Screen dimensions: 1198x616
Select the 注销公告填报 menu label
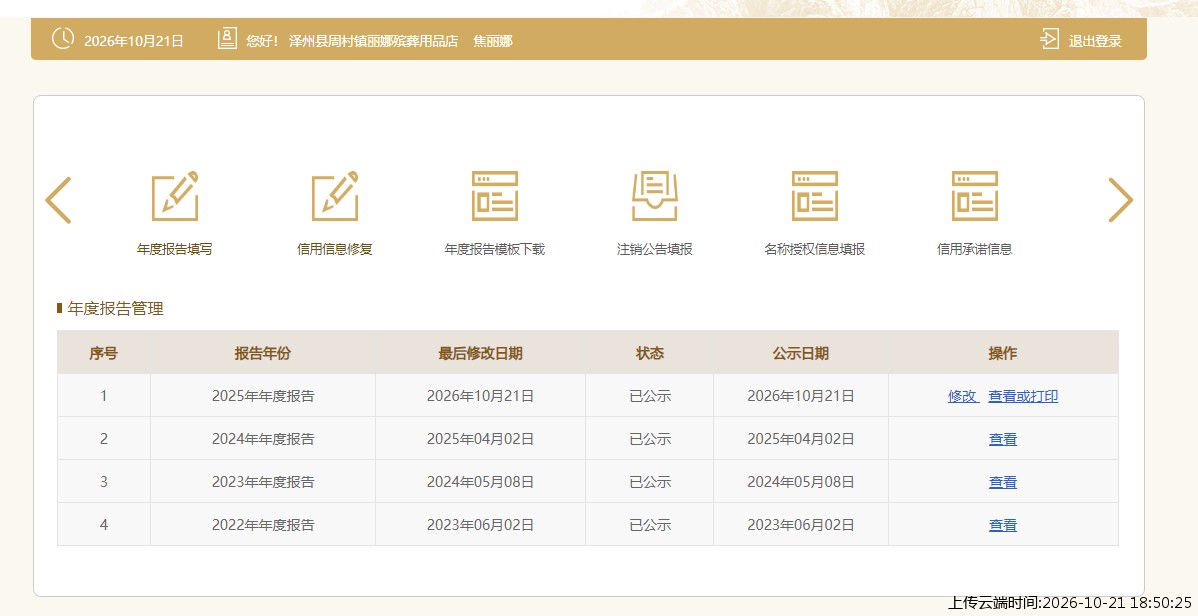[655, 249]
